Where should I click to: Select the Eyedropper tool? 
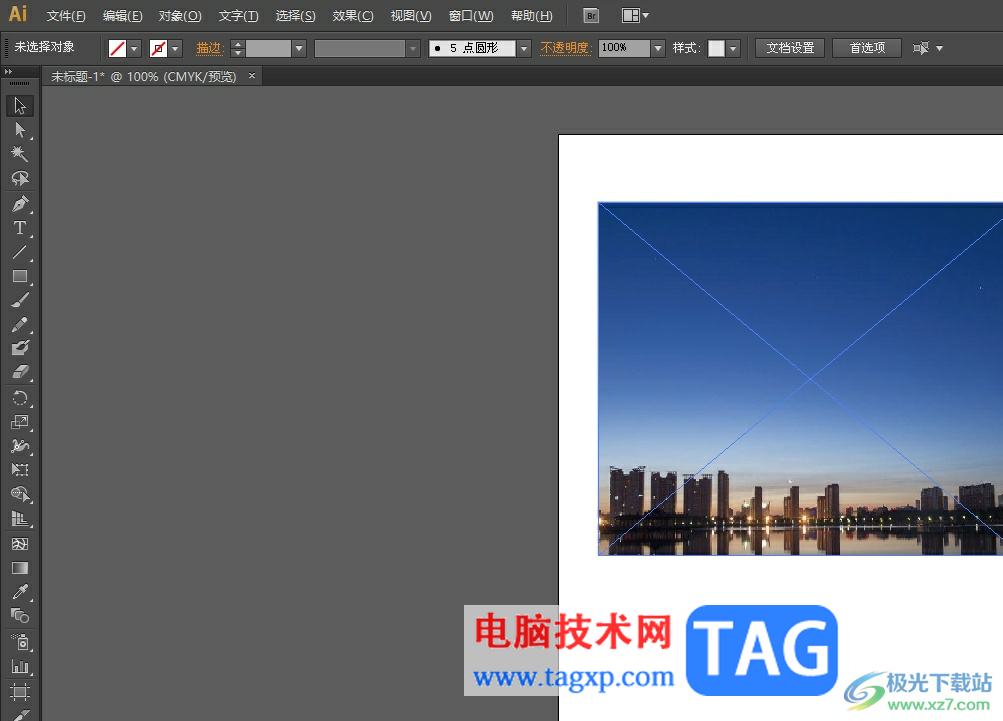point(20,592)
